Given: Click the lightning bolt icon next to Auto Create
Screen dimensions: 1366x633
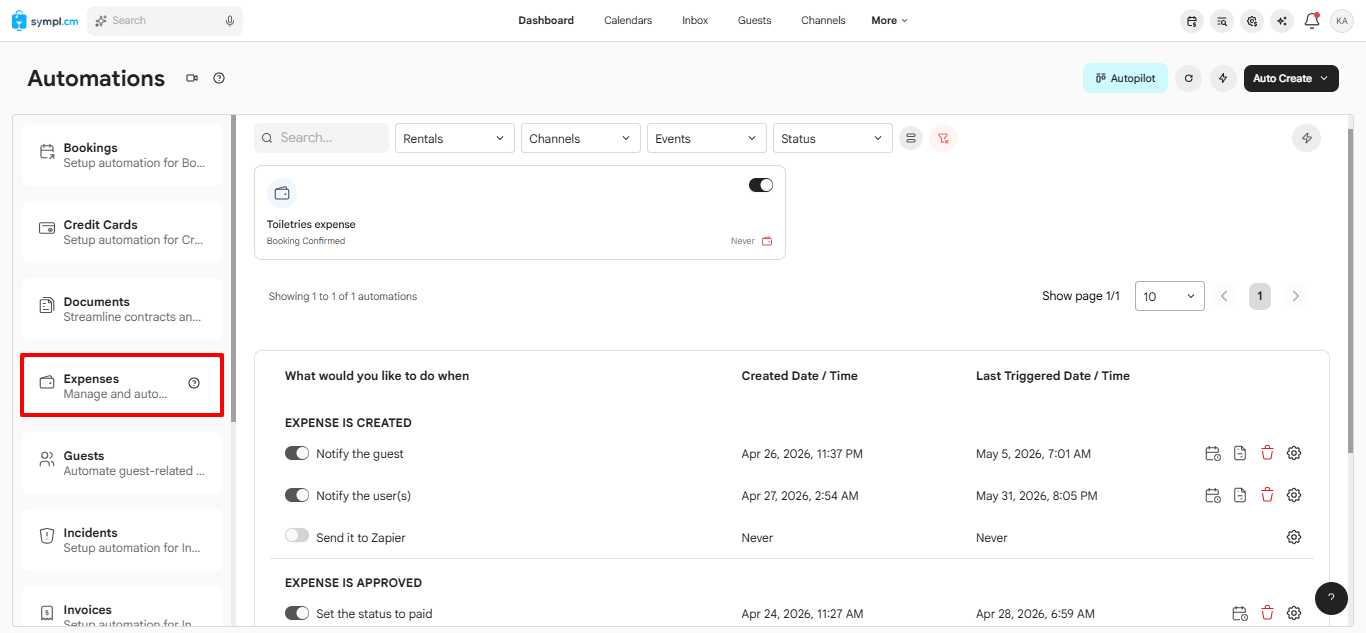Looking at the screenshot, I should coord(1223,78).
